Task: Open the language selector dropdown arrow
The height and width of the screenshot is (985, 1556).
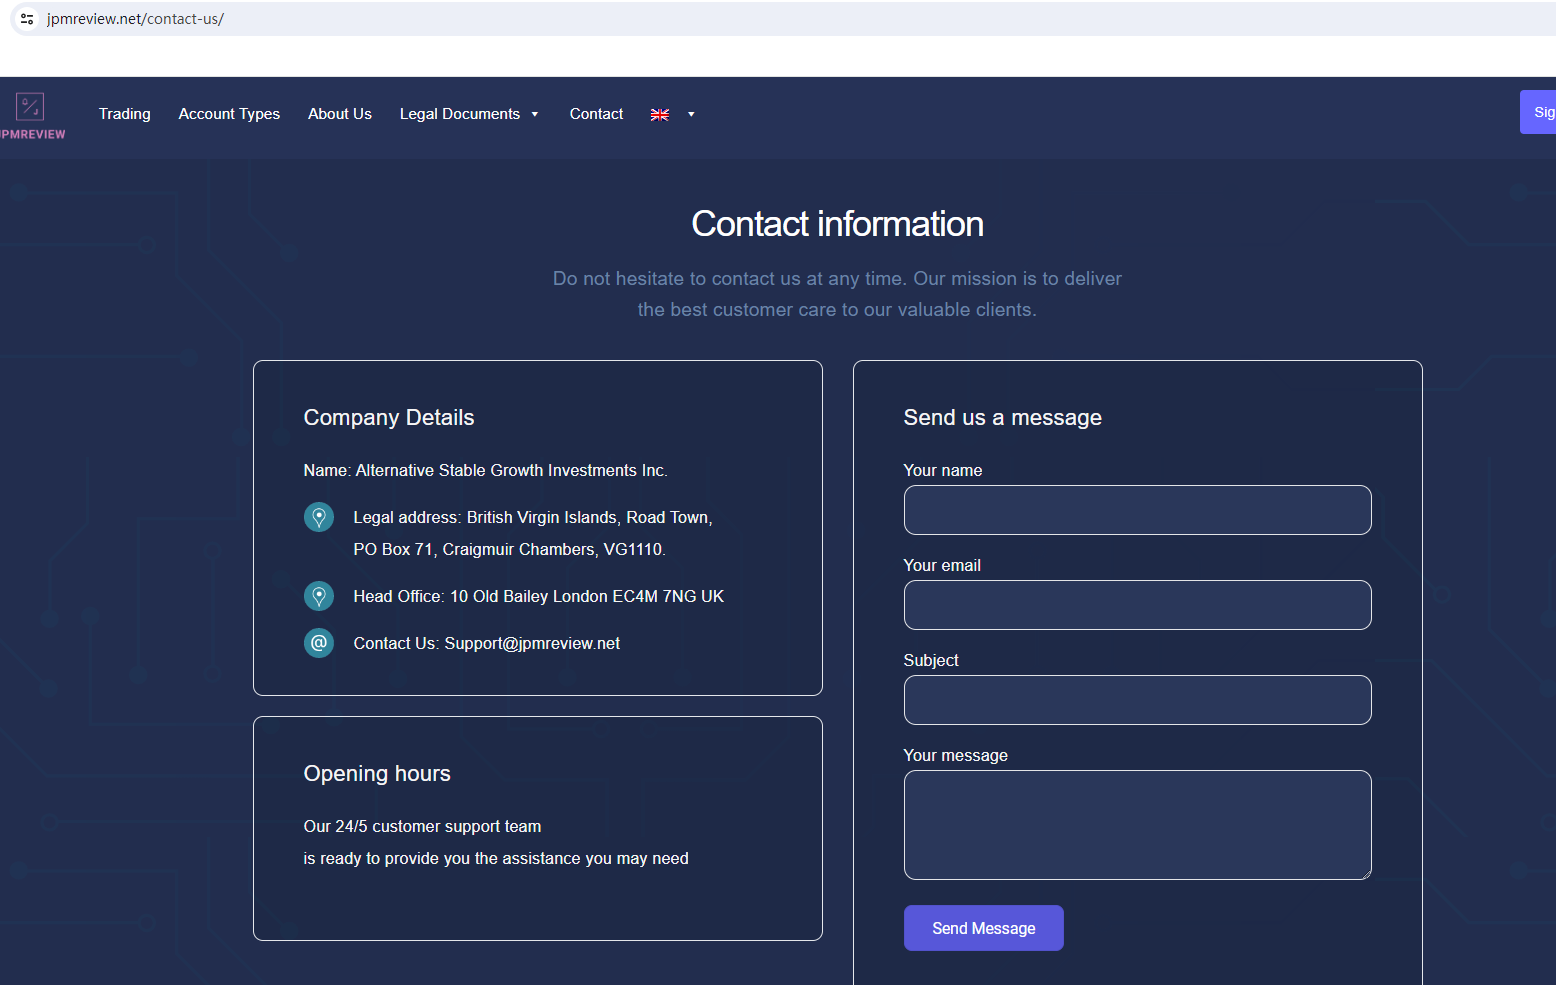Action: tap(691, 115)
